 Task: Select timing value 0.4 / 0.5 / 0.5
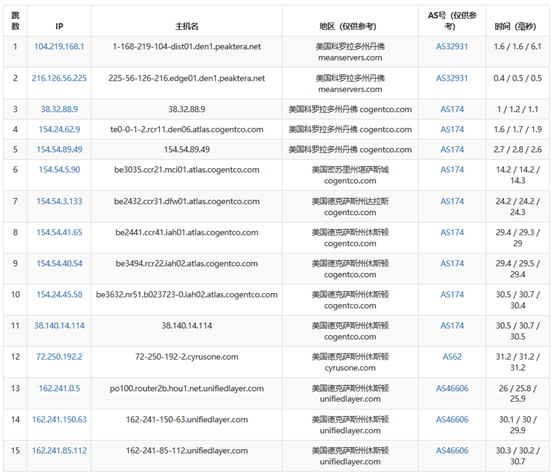517,78
